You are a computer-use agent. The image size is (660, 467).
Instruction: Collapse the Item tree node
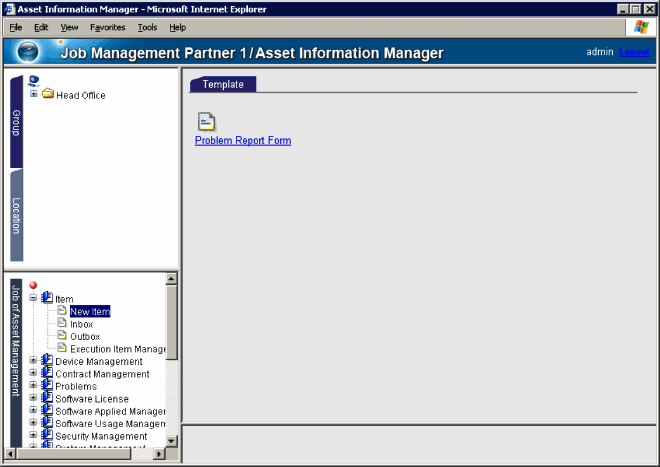click(33, 298)
